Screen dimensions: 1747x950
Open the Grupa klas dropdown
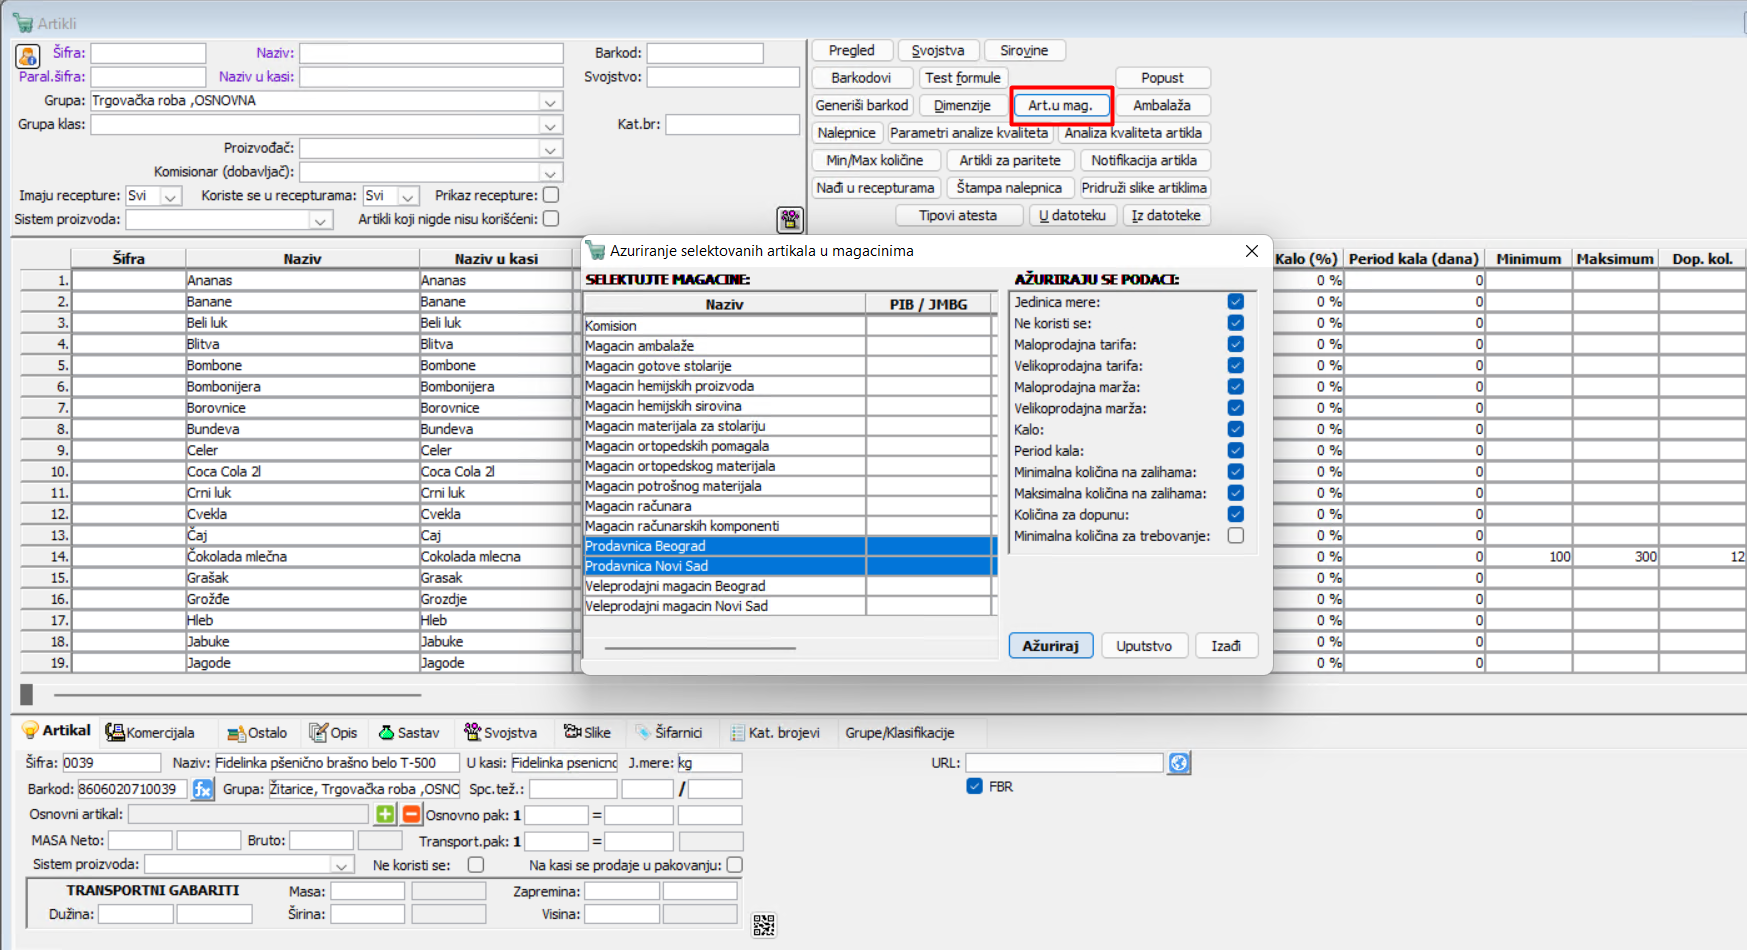tap(550, 125)
